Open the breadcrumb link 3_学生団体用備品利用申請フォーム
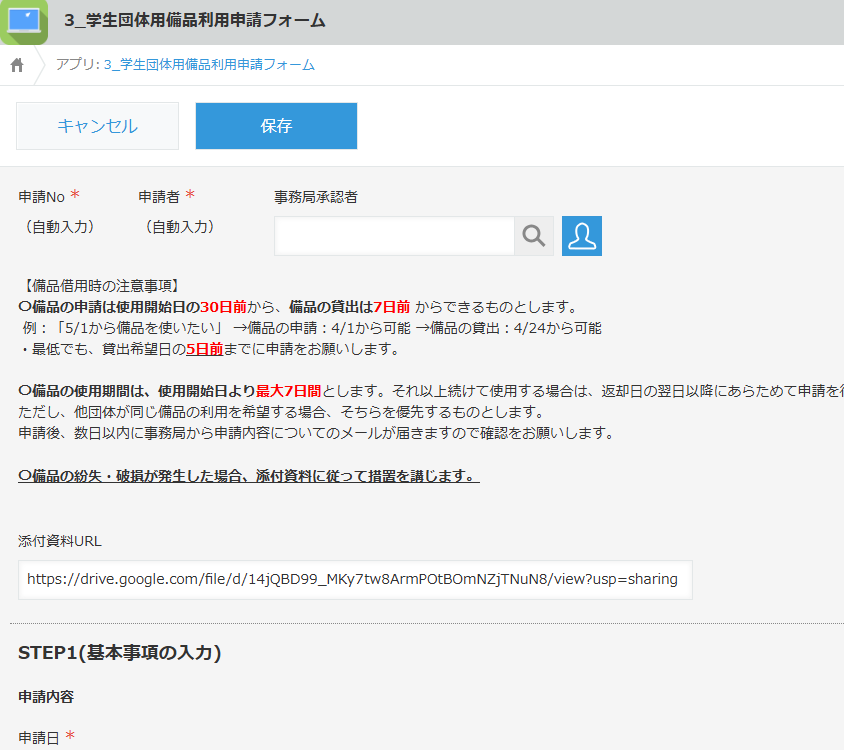The image size is (844, 750). pos(209,65)
